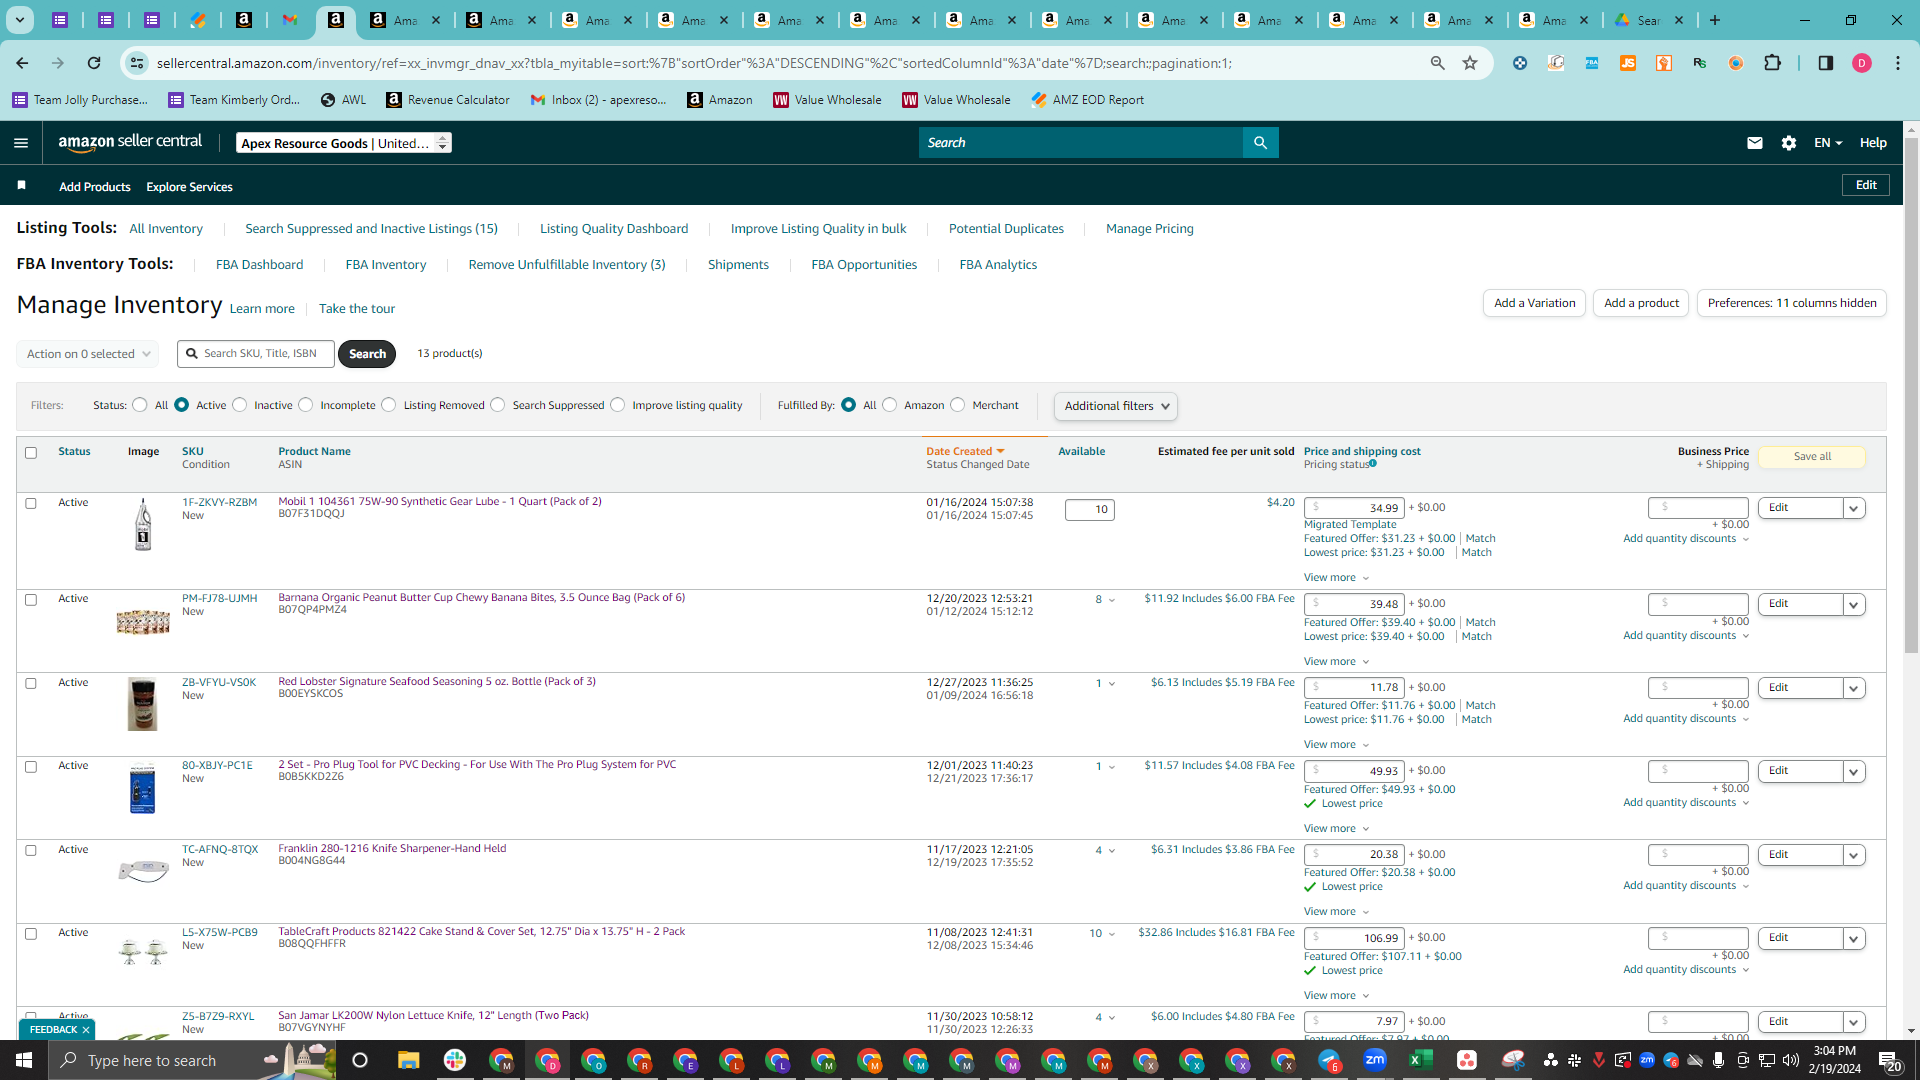Screen dimensions: 1920x1080
Task: Open the EN language dropdown
Action: point(1828,143)
